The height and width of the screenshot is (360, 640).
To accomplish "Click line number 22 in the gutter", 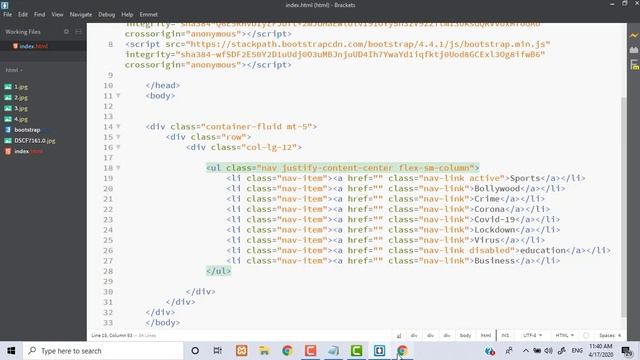I will (108, 209).
